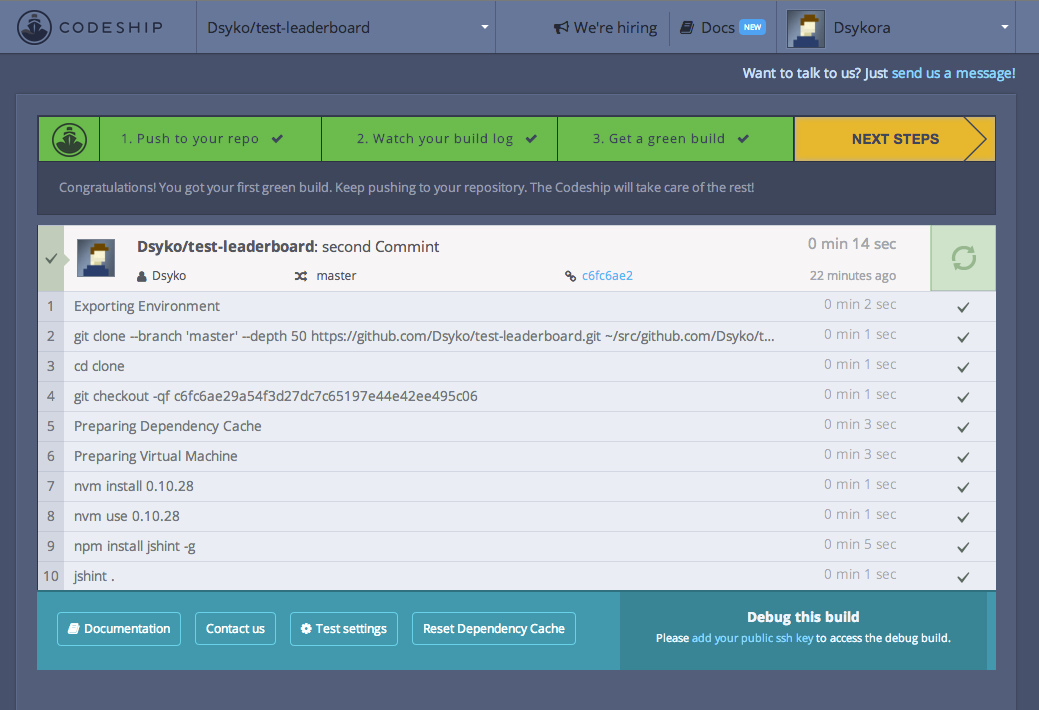Click the book icon next to Docs
This screenshot has height=710, width=1039.
(687, 28)
